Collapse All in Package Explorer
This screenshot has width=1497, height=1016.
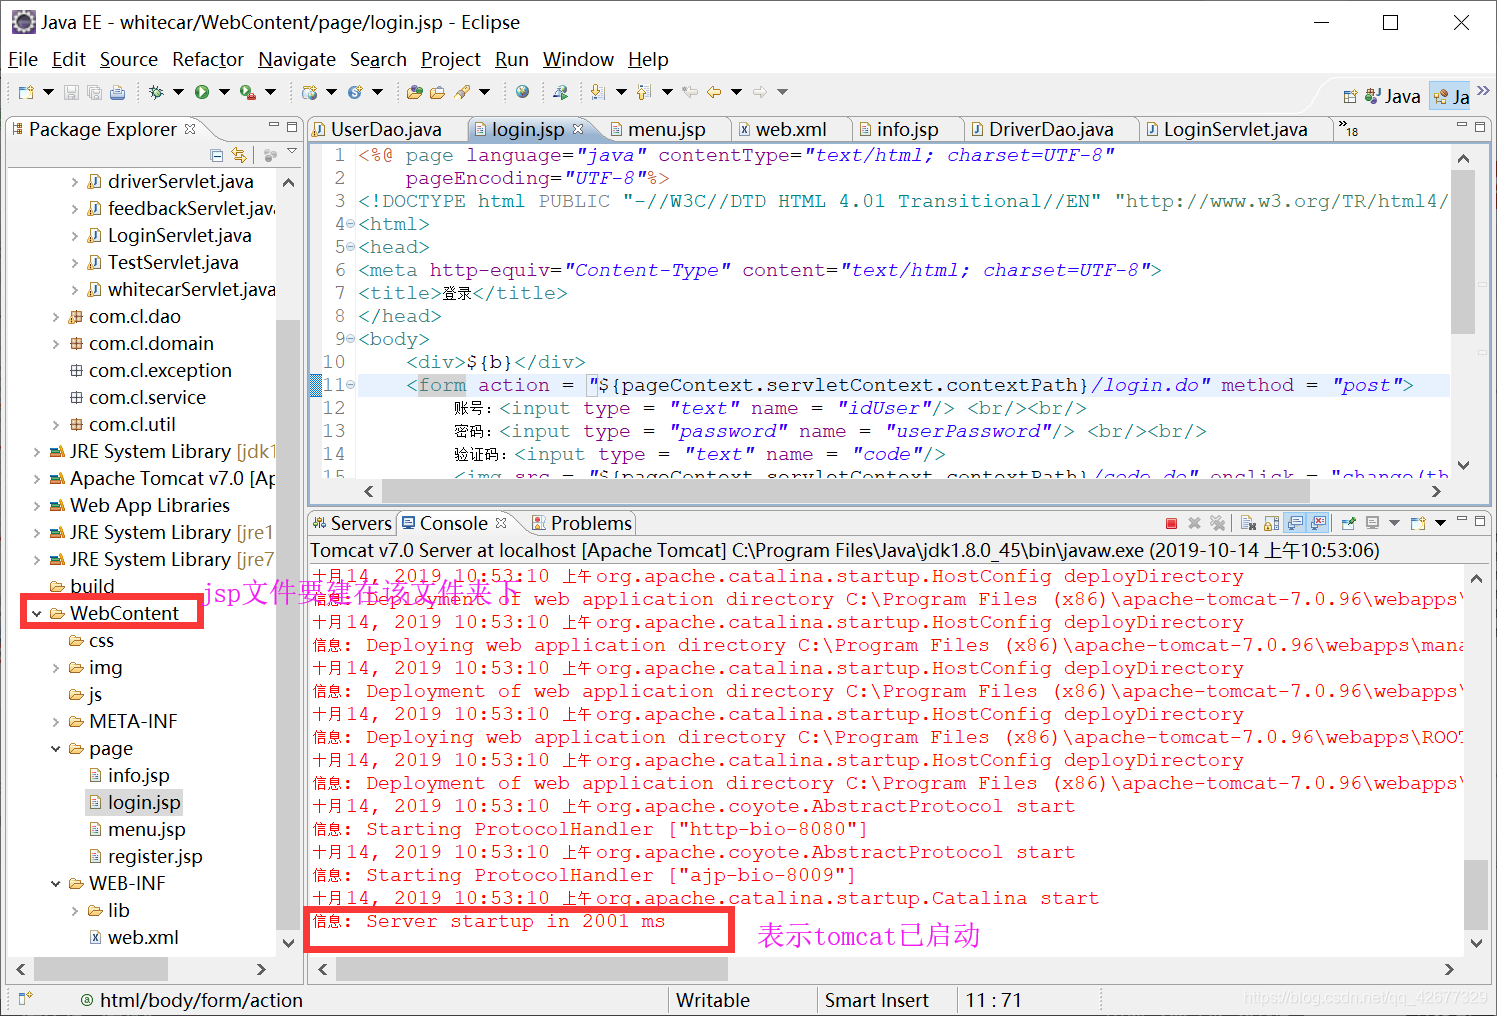click(217, 155)
